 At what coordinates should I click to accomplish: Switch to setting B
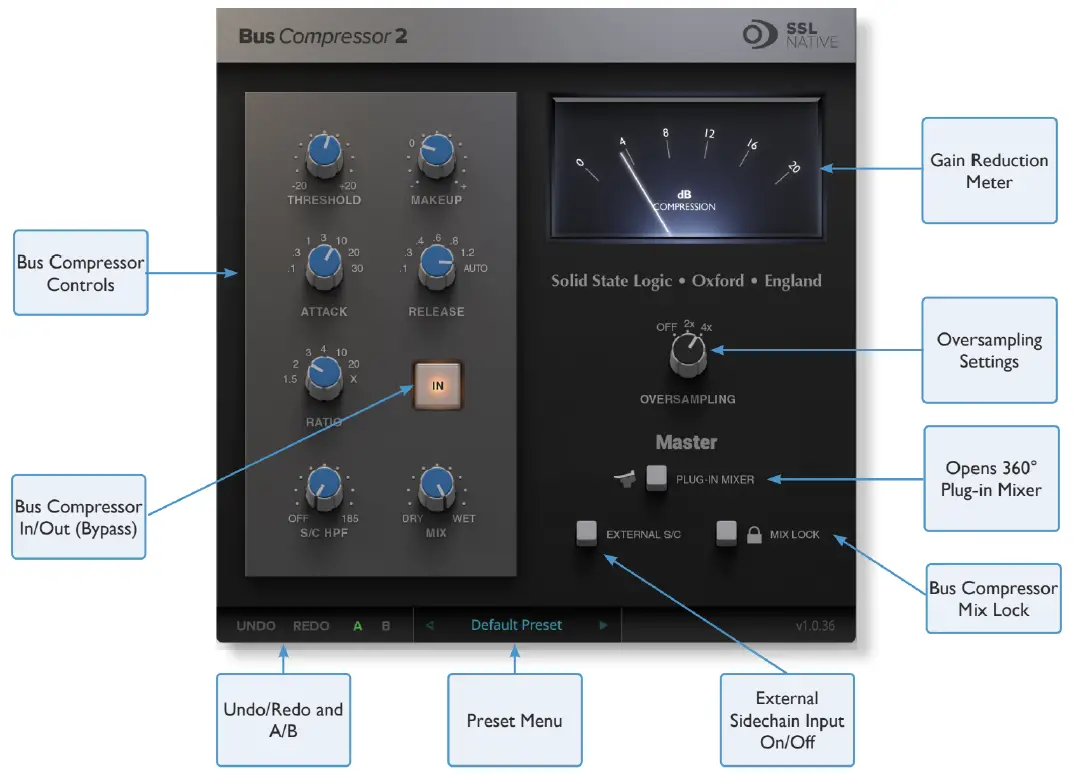coord(384,625)
